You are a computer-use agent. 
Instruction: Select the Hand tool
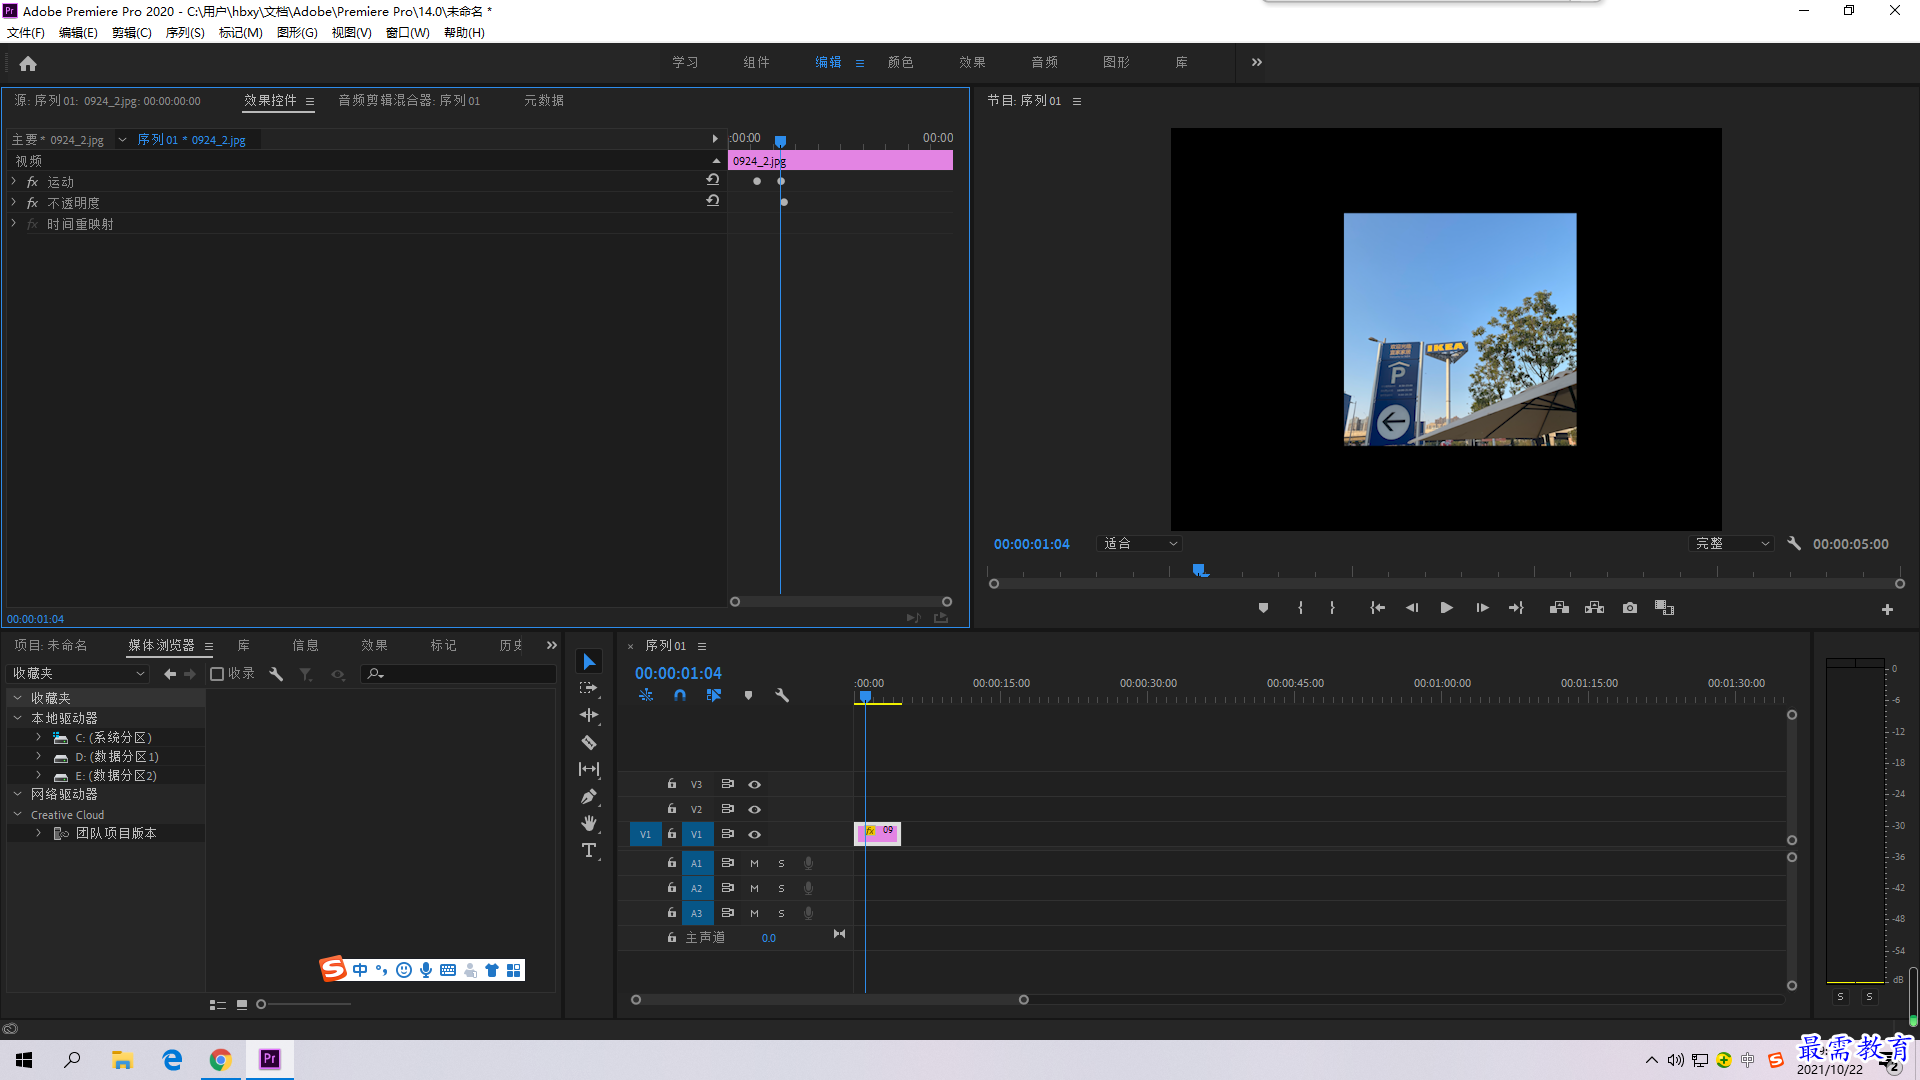click(589, 823)
